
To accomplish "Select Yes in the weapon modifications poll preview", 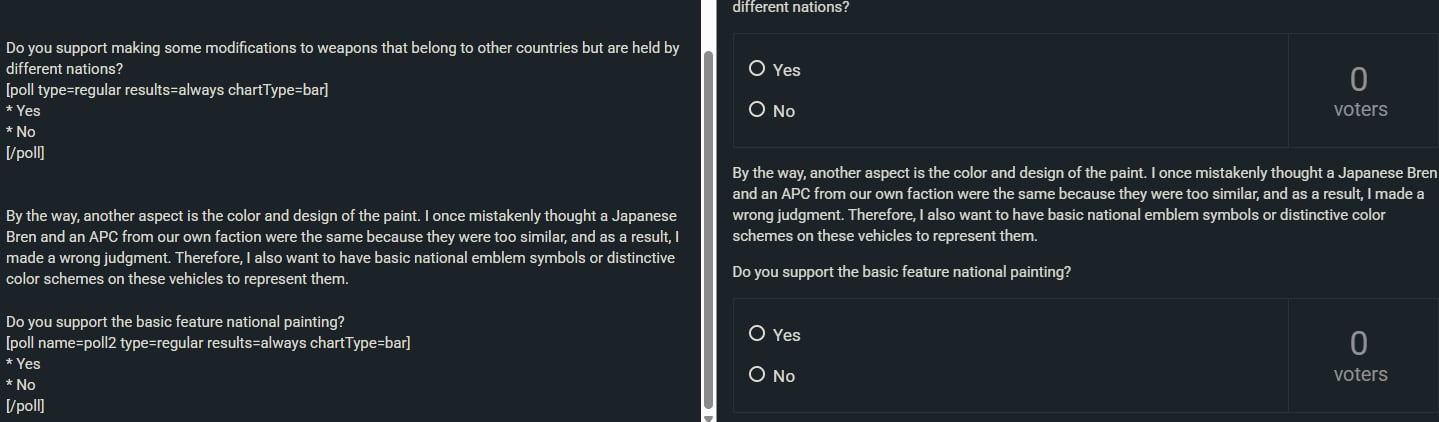I will point(757,69).
